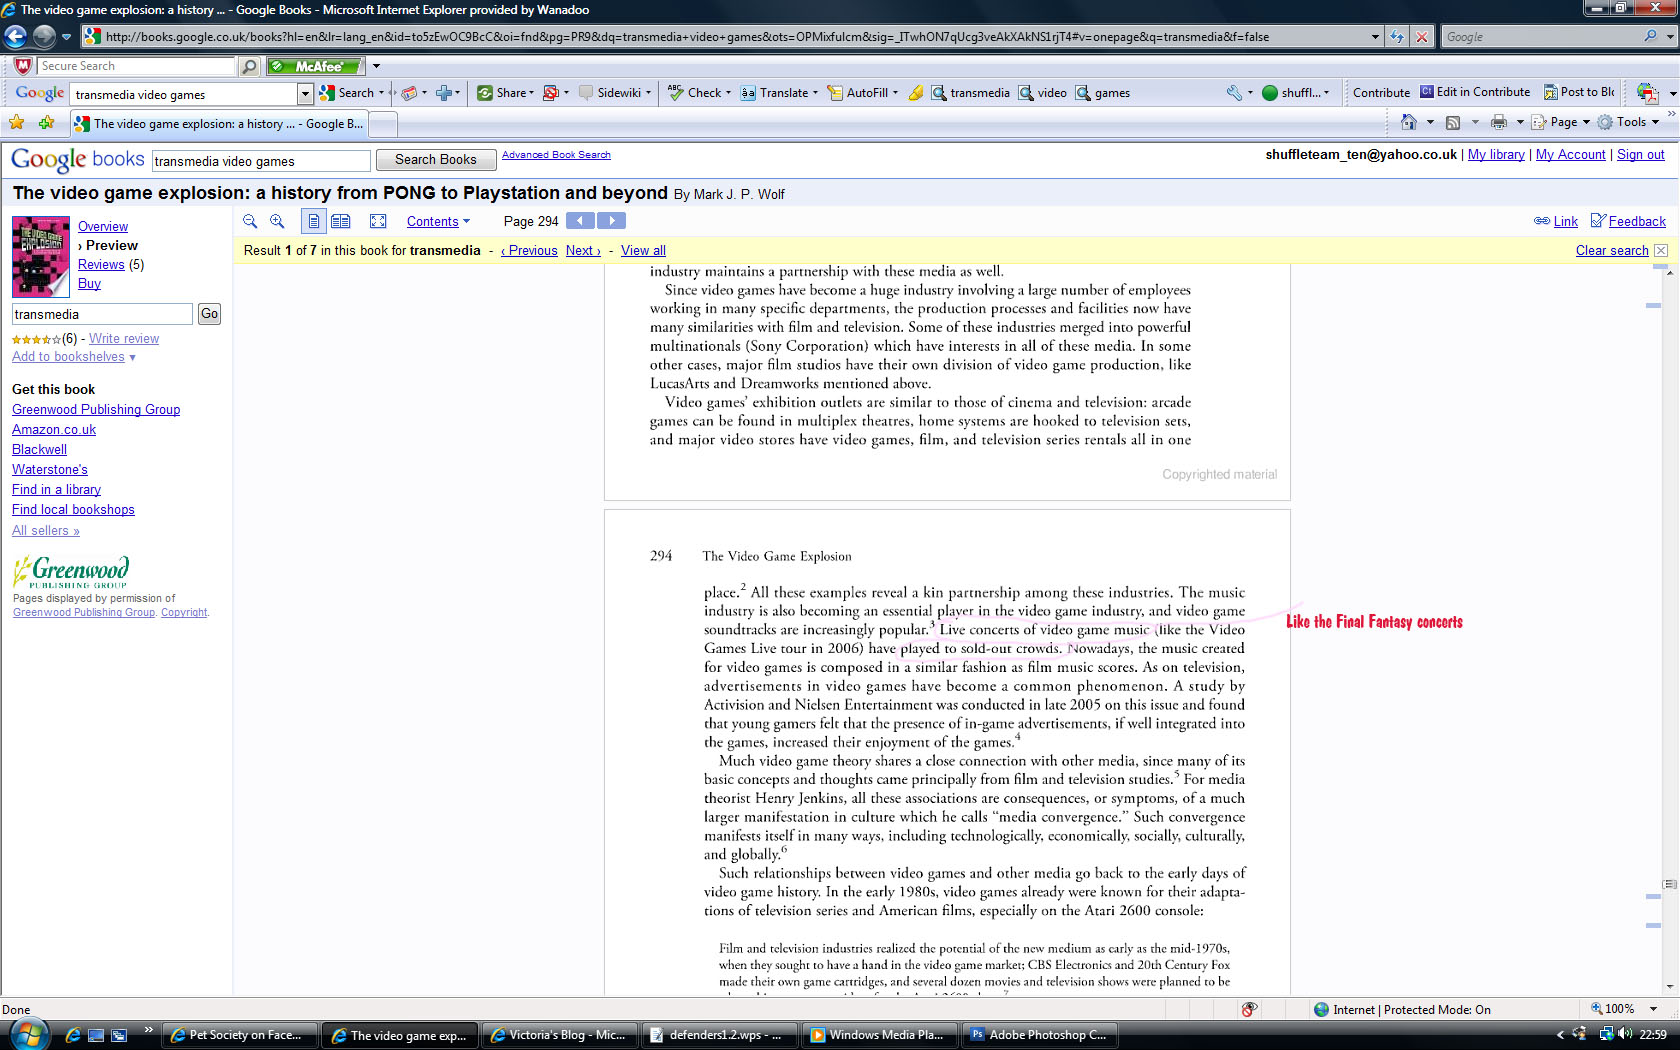The width and height of the screenshot is (1680, 1050).
Task: Click the RSS feeds icon
Action: click(x=1453, y=122)
